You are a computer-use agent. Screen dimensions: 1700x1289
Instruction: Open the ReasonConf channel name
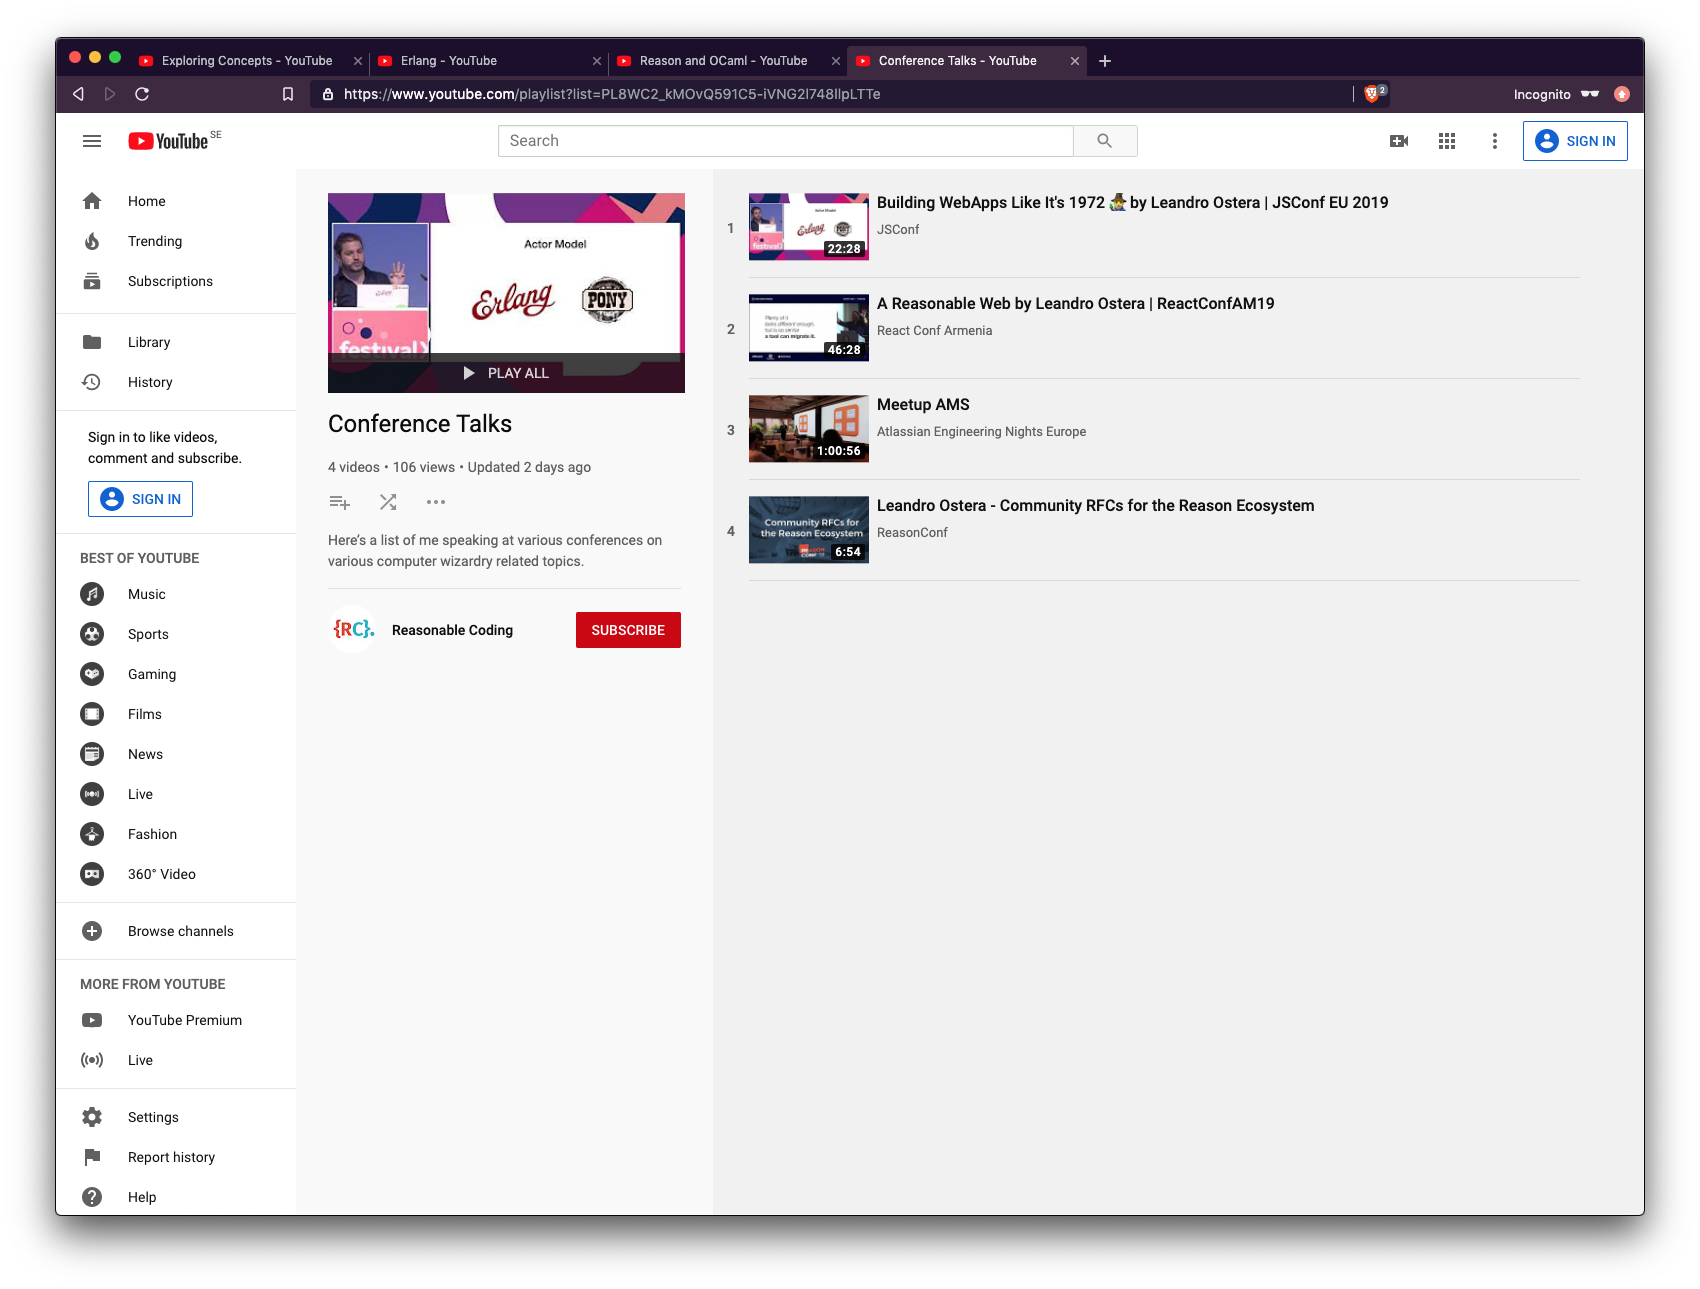[912, 532]
